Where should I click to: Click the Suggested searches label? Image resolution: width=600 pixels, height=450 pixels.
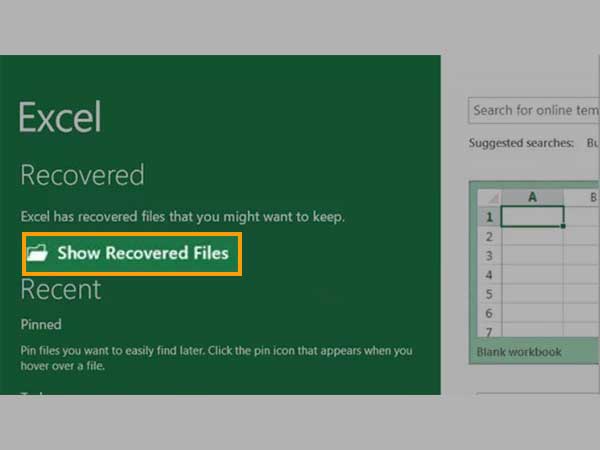coord(521,143)
